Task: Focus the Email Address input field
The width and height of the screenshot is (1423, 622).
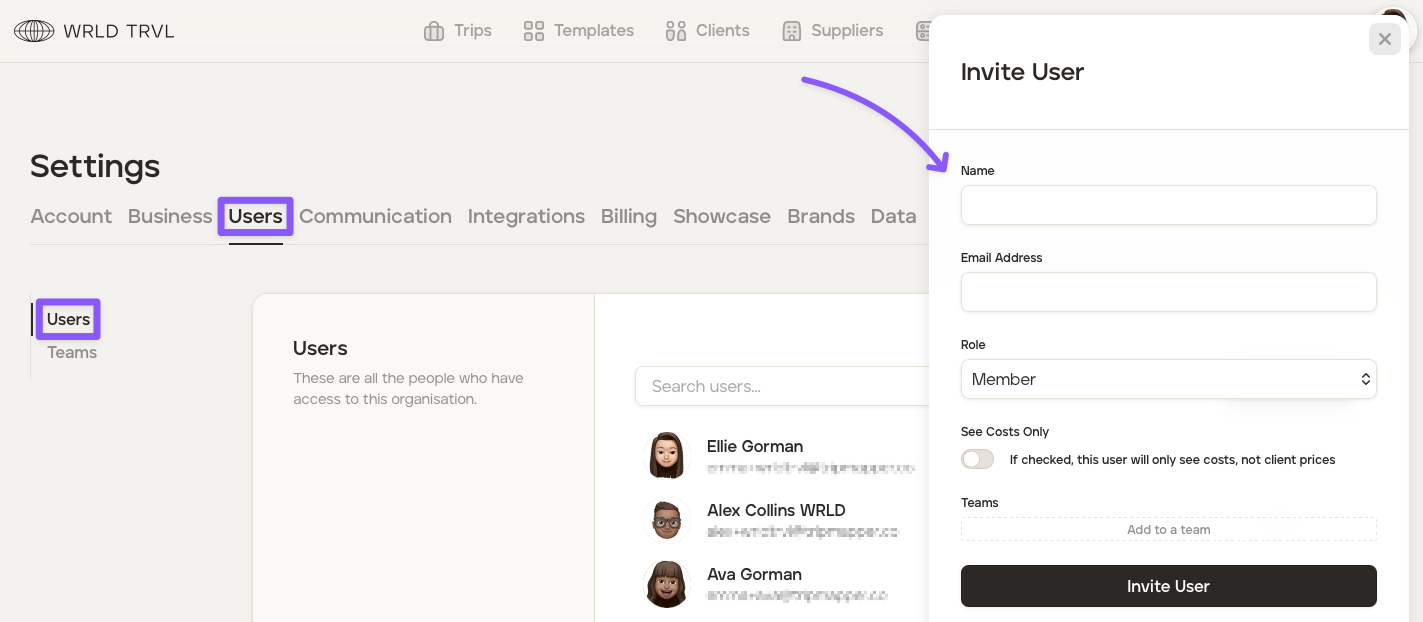Action: (1168, 292)
